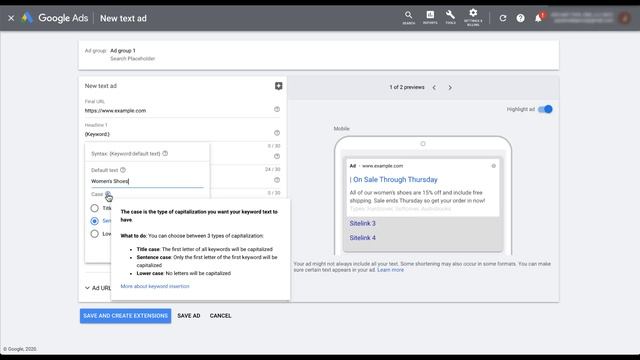
Task: Expand the Ad URL options section
Action: 98,288
